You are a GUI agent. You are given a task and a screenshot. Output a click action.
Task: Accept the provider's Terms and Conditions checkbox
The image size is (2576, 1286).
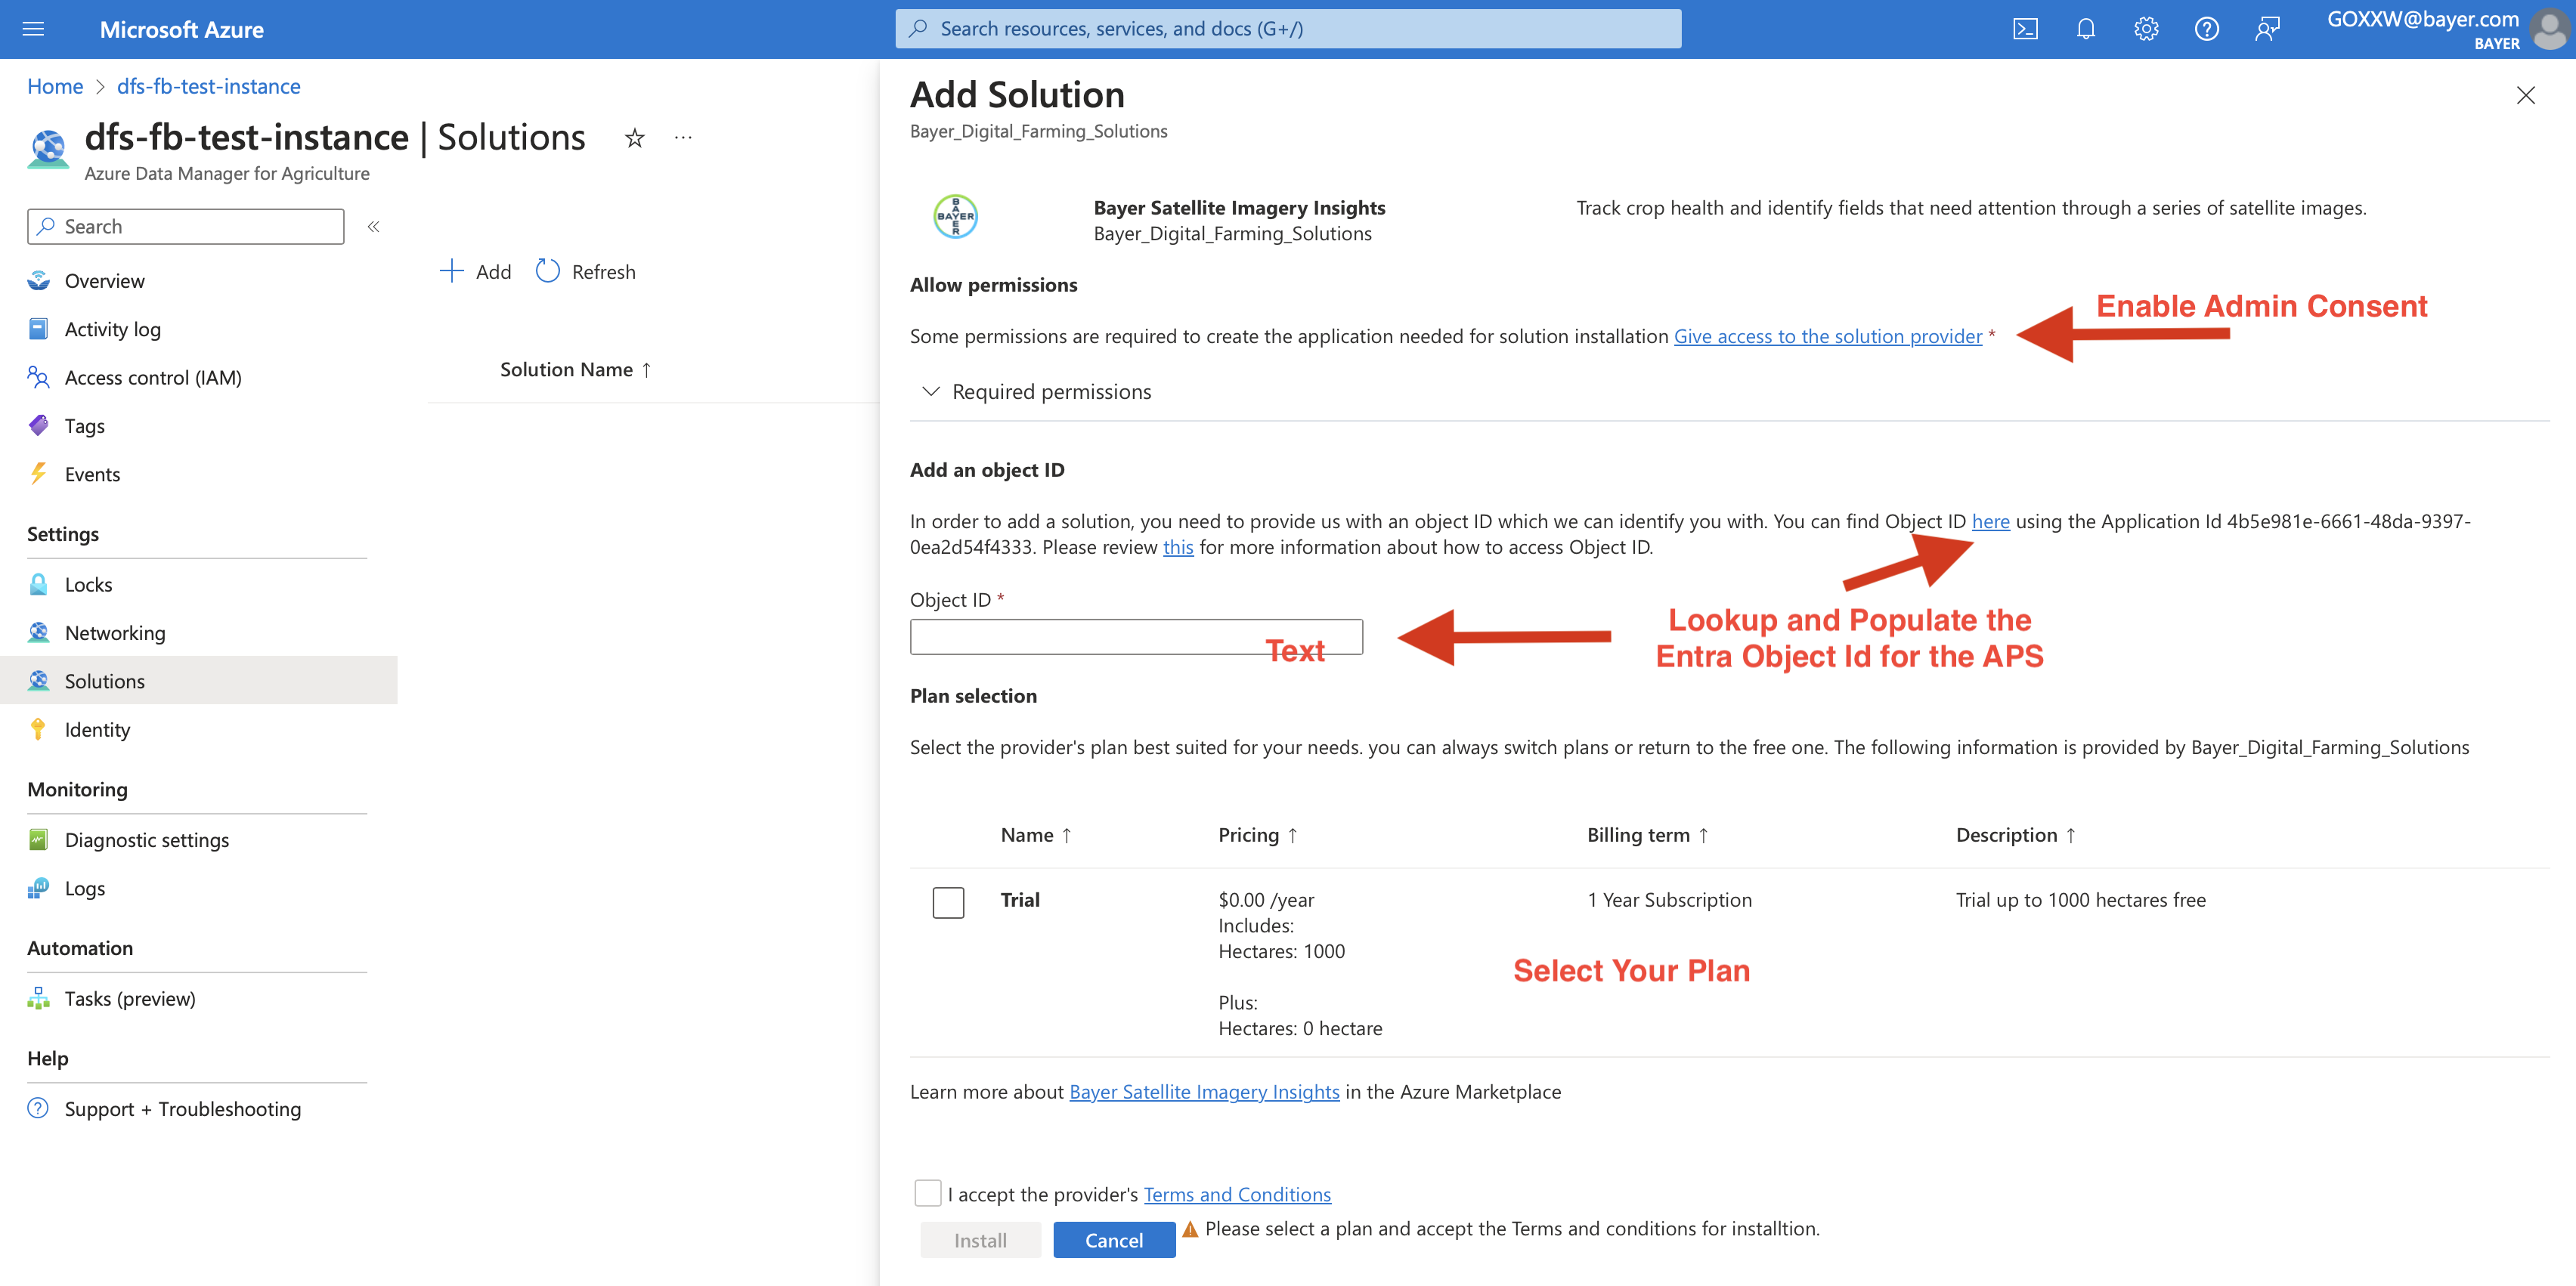[x=927, y=1193]
